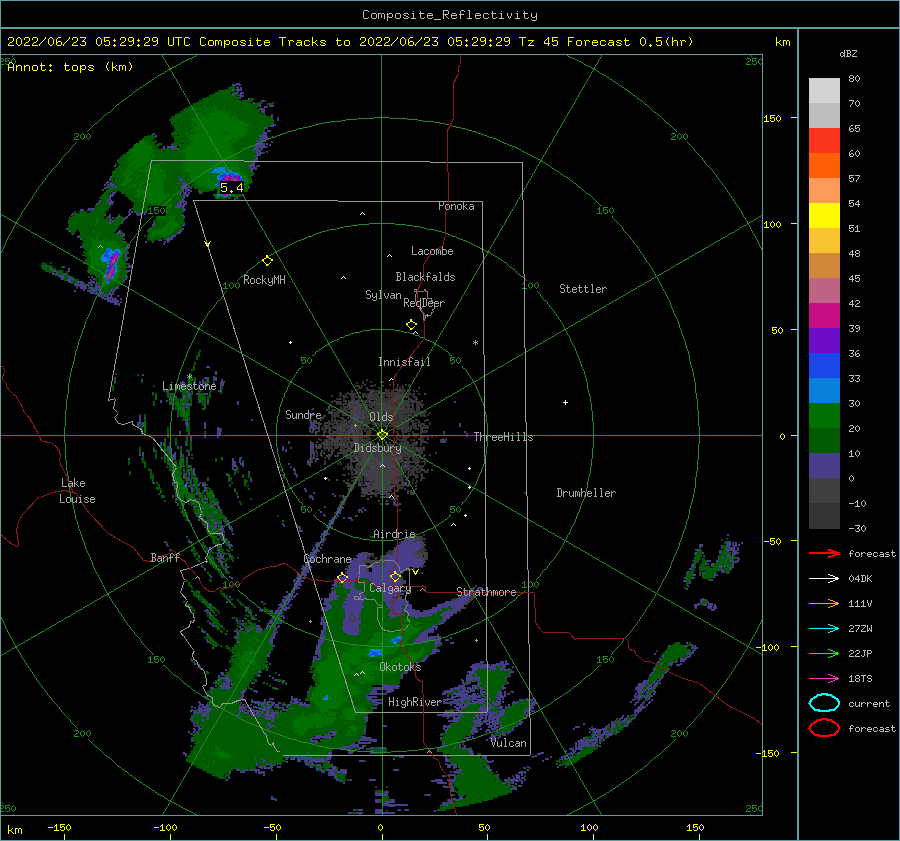Click the red forecast ellipse legend icon

(824, 728)
